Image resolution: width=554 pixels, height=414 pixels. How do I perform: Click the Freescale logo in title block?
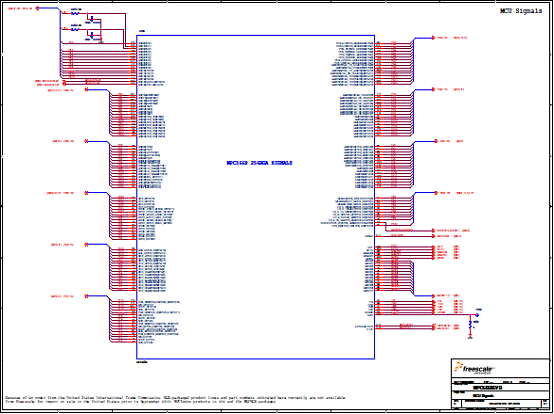(x=474, y=368)
